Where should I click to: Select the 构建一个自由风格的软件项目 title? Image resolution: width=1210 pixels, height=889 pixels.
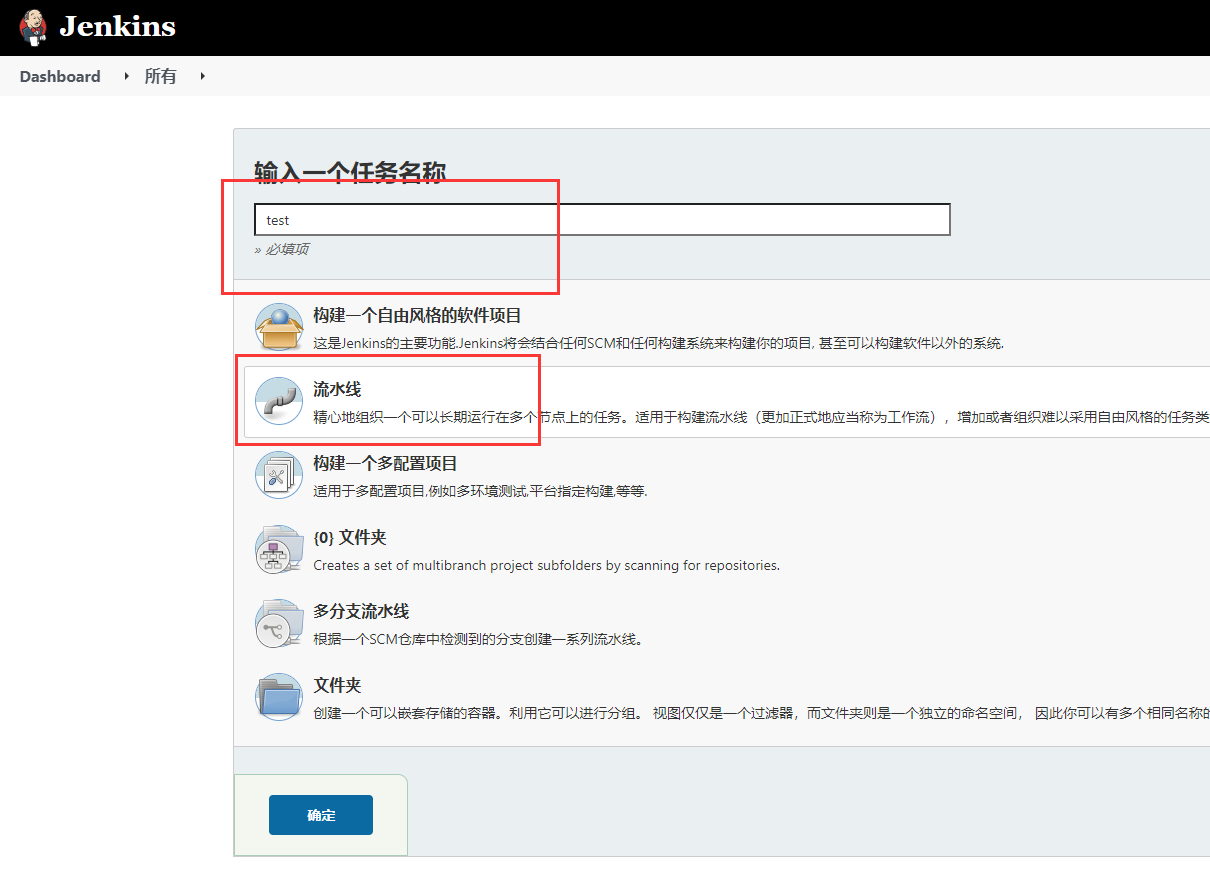[x=417, y=315]
